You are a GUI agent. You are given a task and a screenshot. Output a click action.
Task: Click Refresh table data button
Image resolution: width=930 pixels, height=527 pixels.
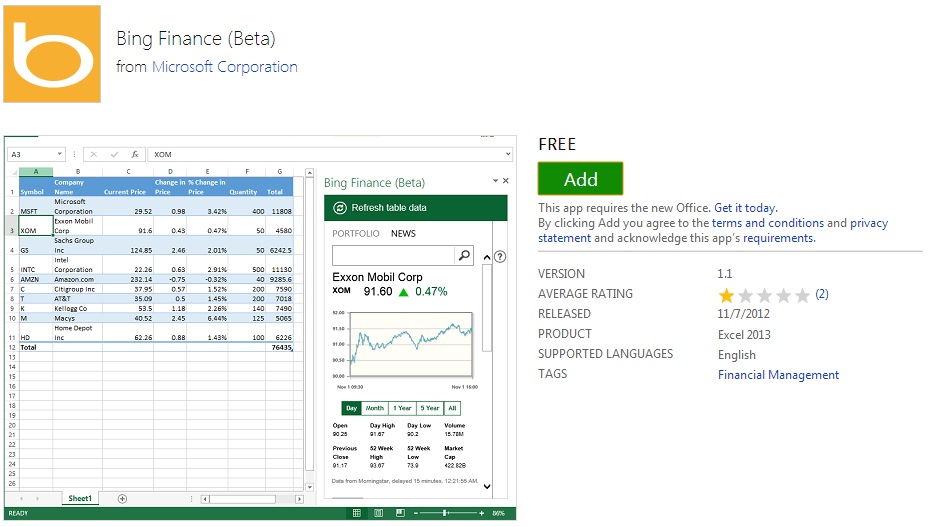[x=415, y=208]
